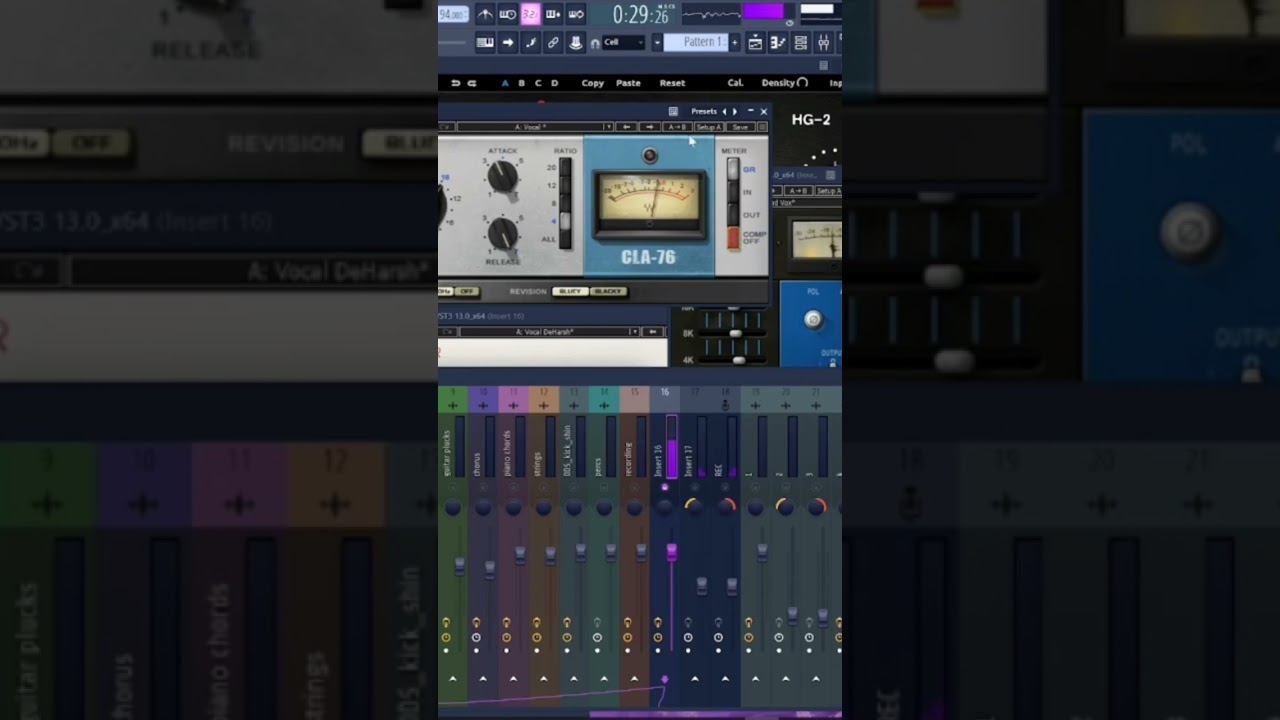Screen dimensions: 1280x720
Task: Add new pattern with plus button
Action: point(735,42)
